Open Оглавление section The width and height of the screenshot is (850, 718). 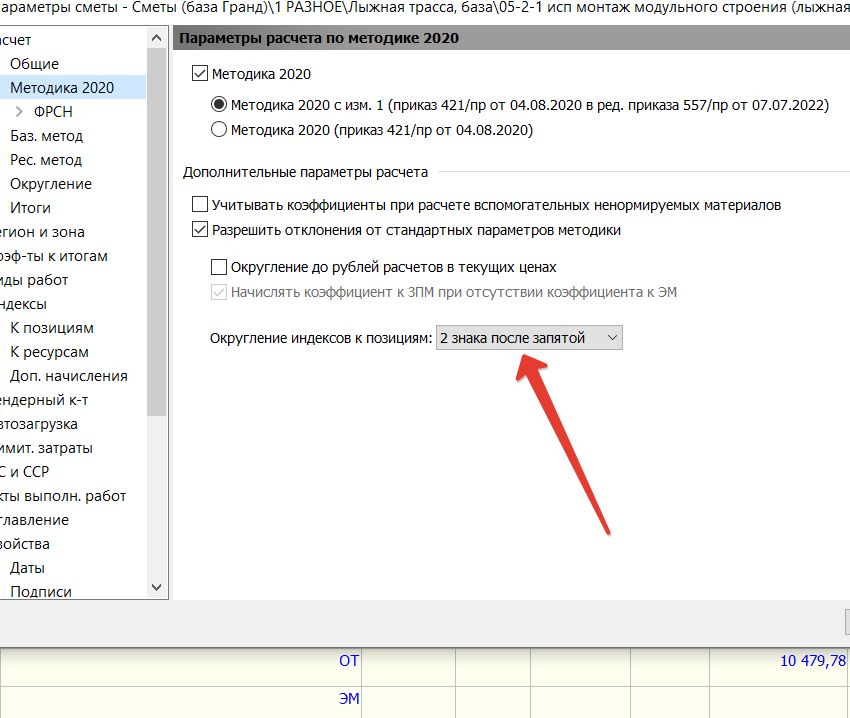(35, 520)
